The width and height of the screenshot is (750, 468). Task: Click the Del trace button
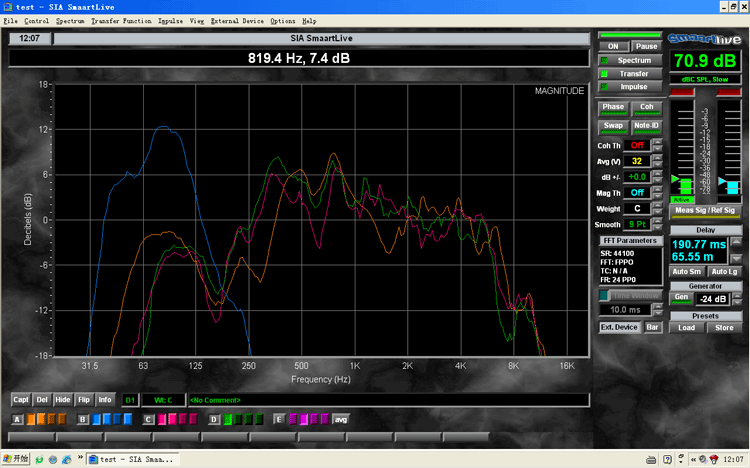pyautogui.click(x=42, y=400)
